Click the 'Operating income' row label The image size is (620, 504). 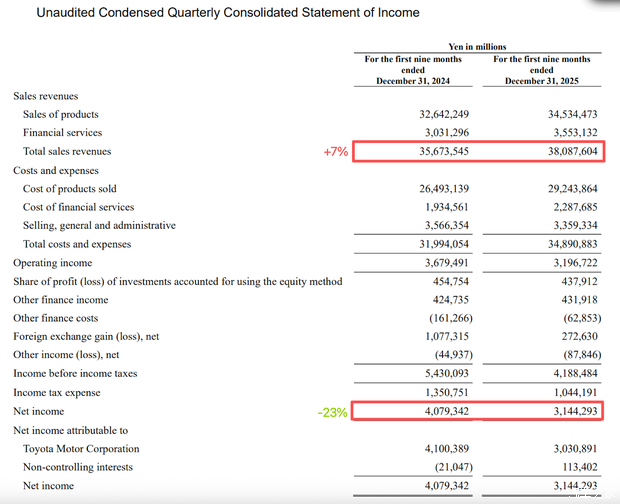(x=52, y=263)
